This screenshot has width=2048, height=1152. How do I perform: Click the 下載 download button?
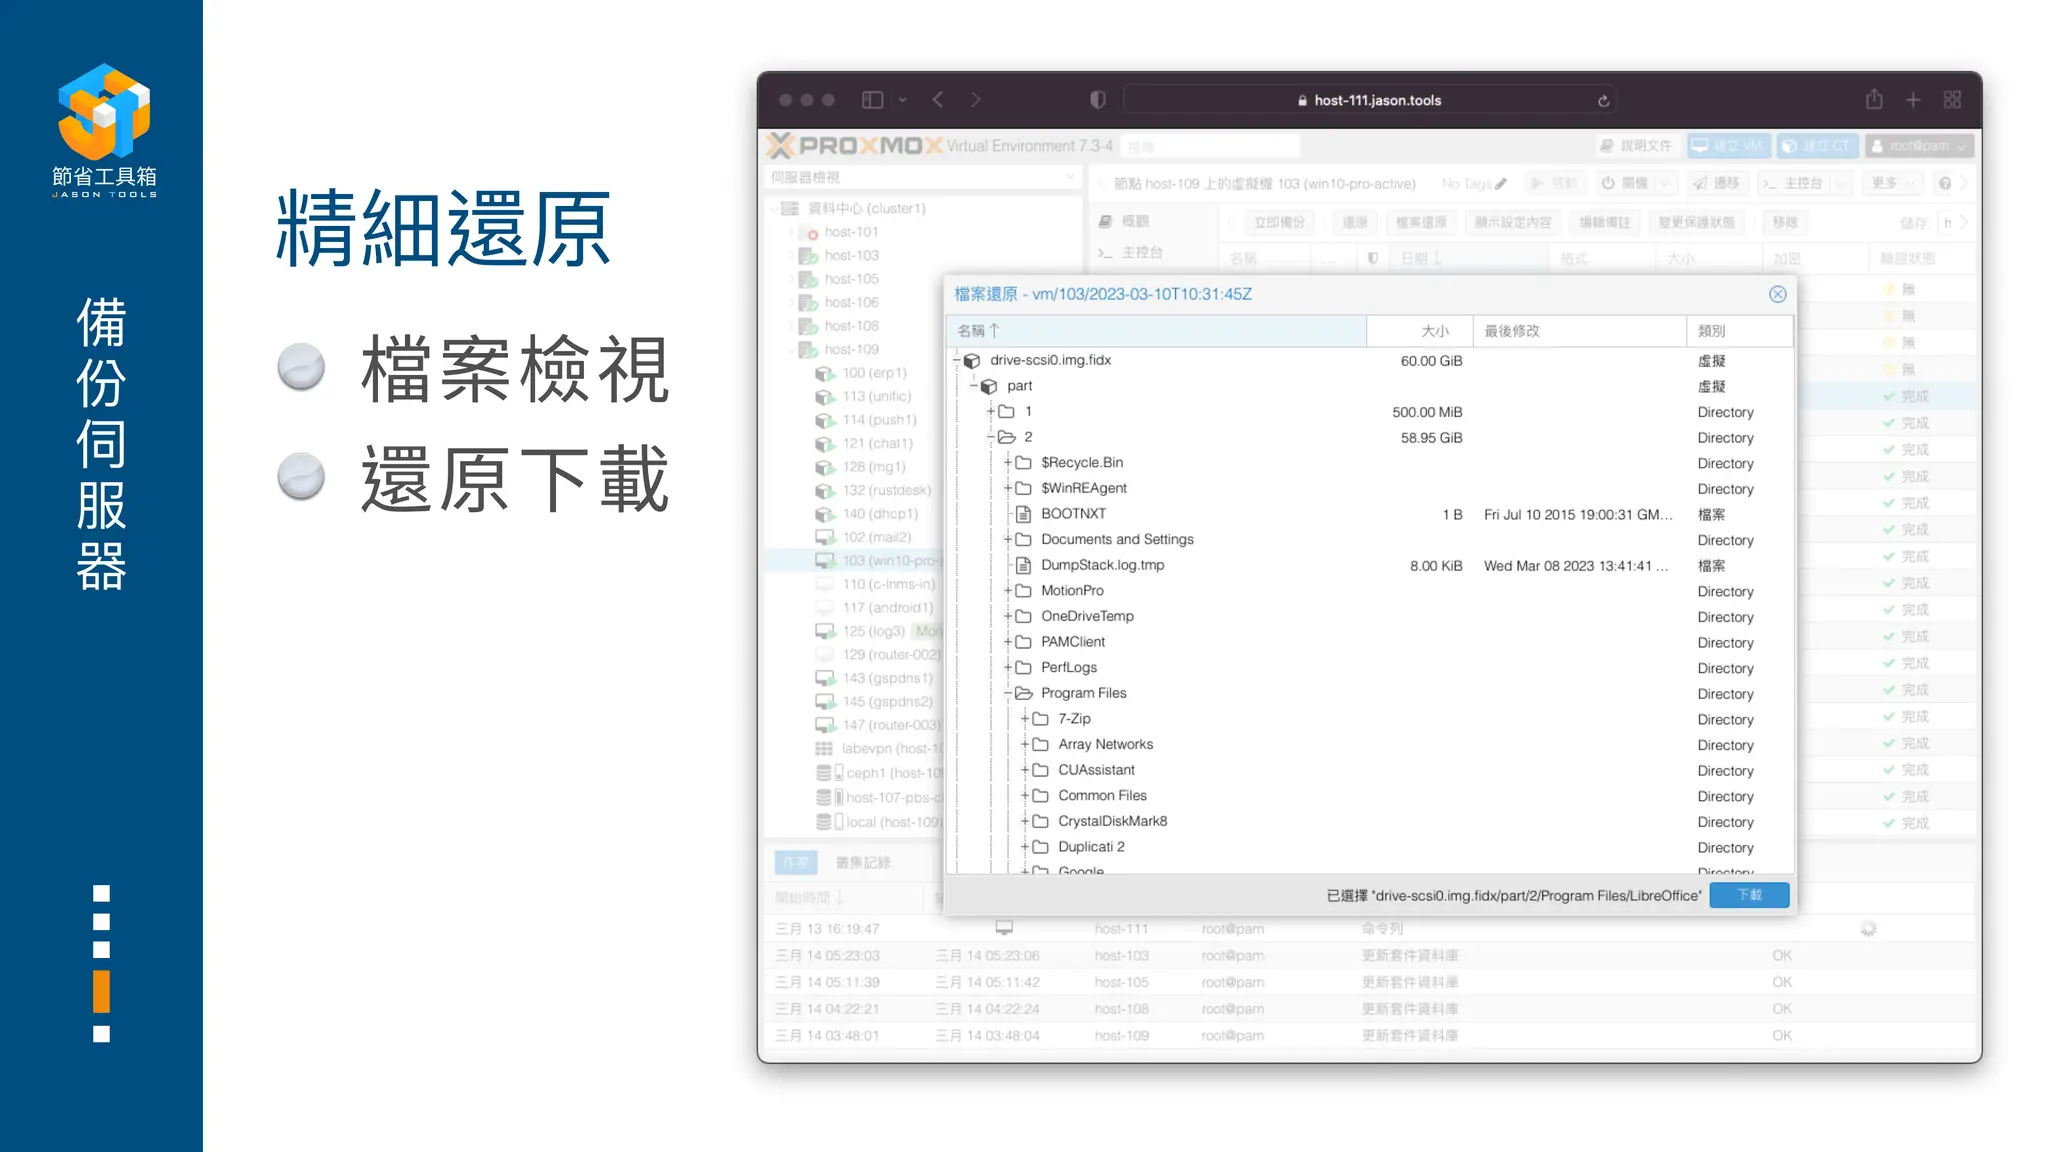point(1749,895)
